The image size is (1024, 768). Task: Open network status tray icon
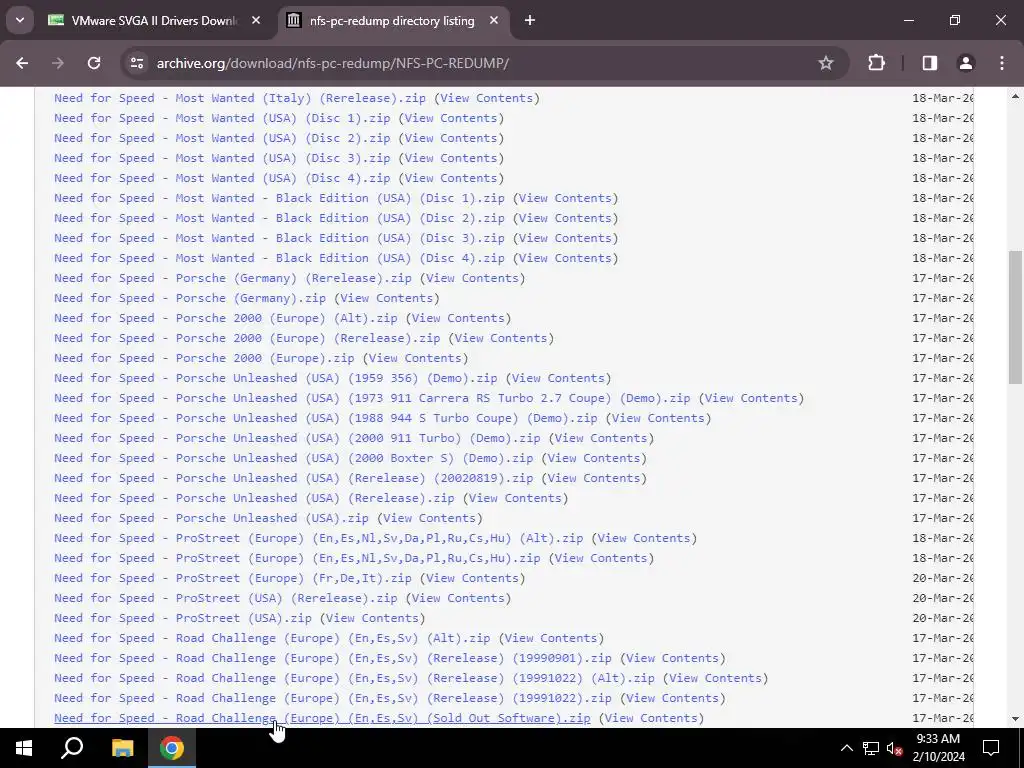pyautogui.click(x=871, y=748)
